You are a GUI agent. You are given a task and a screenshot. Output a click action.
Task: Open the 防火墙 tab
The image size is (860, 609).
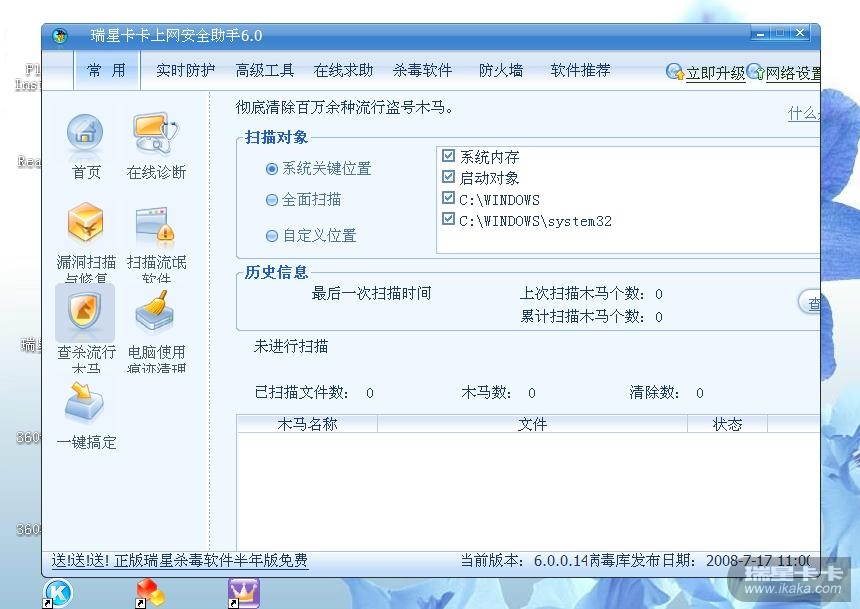(501, 70)
